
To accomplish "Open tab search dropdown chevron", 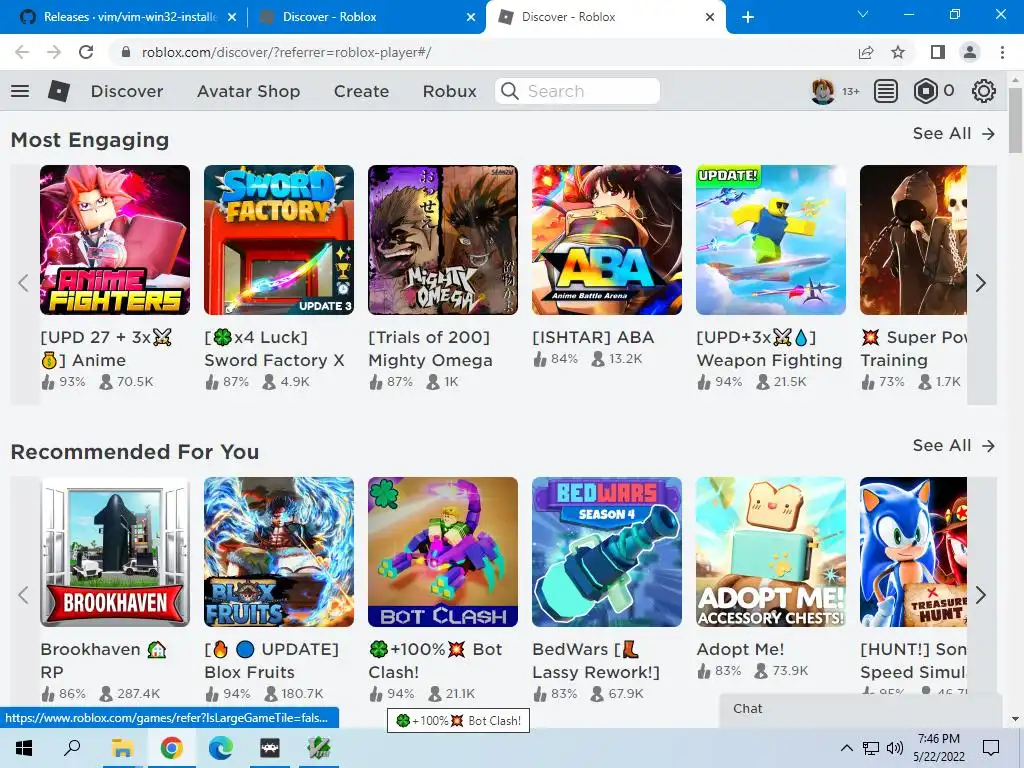I will (x=863, y=14).
